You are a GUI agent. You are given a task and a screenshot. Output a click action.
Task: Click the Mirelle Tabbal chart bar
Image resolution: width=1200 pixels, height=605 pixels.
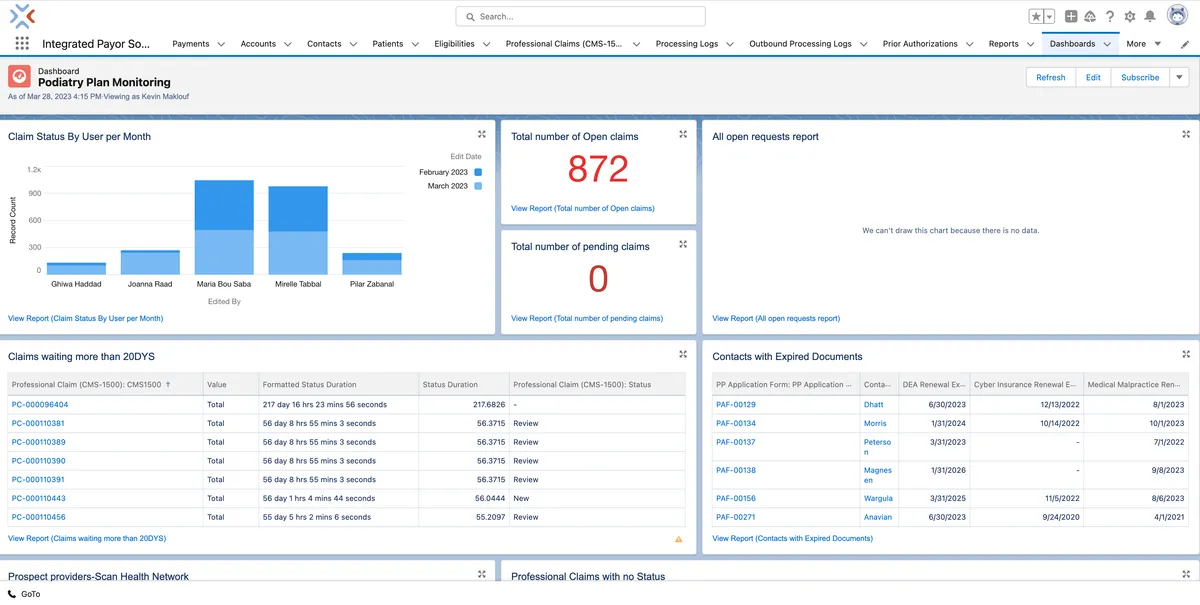(298, 230)
